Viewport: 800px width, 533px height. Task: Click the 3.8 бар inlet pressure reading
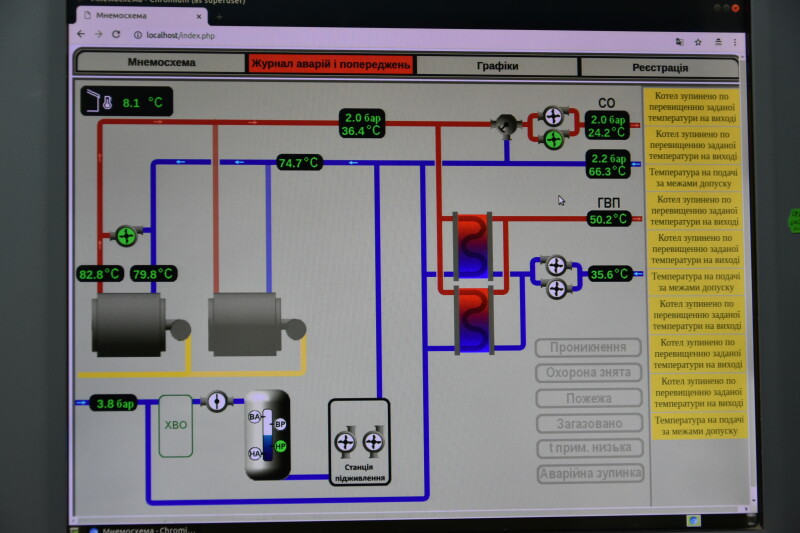[114, 403]
